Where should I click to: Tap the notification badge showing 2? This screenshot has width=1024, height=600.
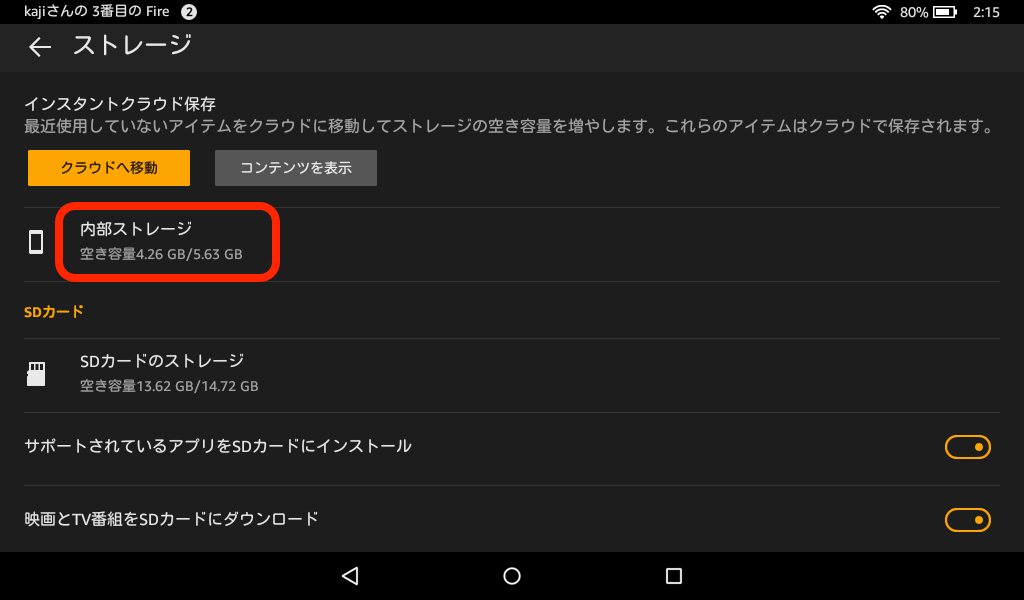(189, 12)
